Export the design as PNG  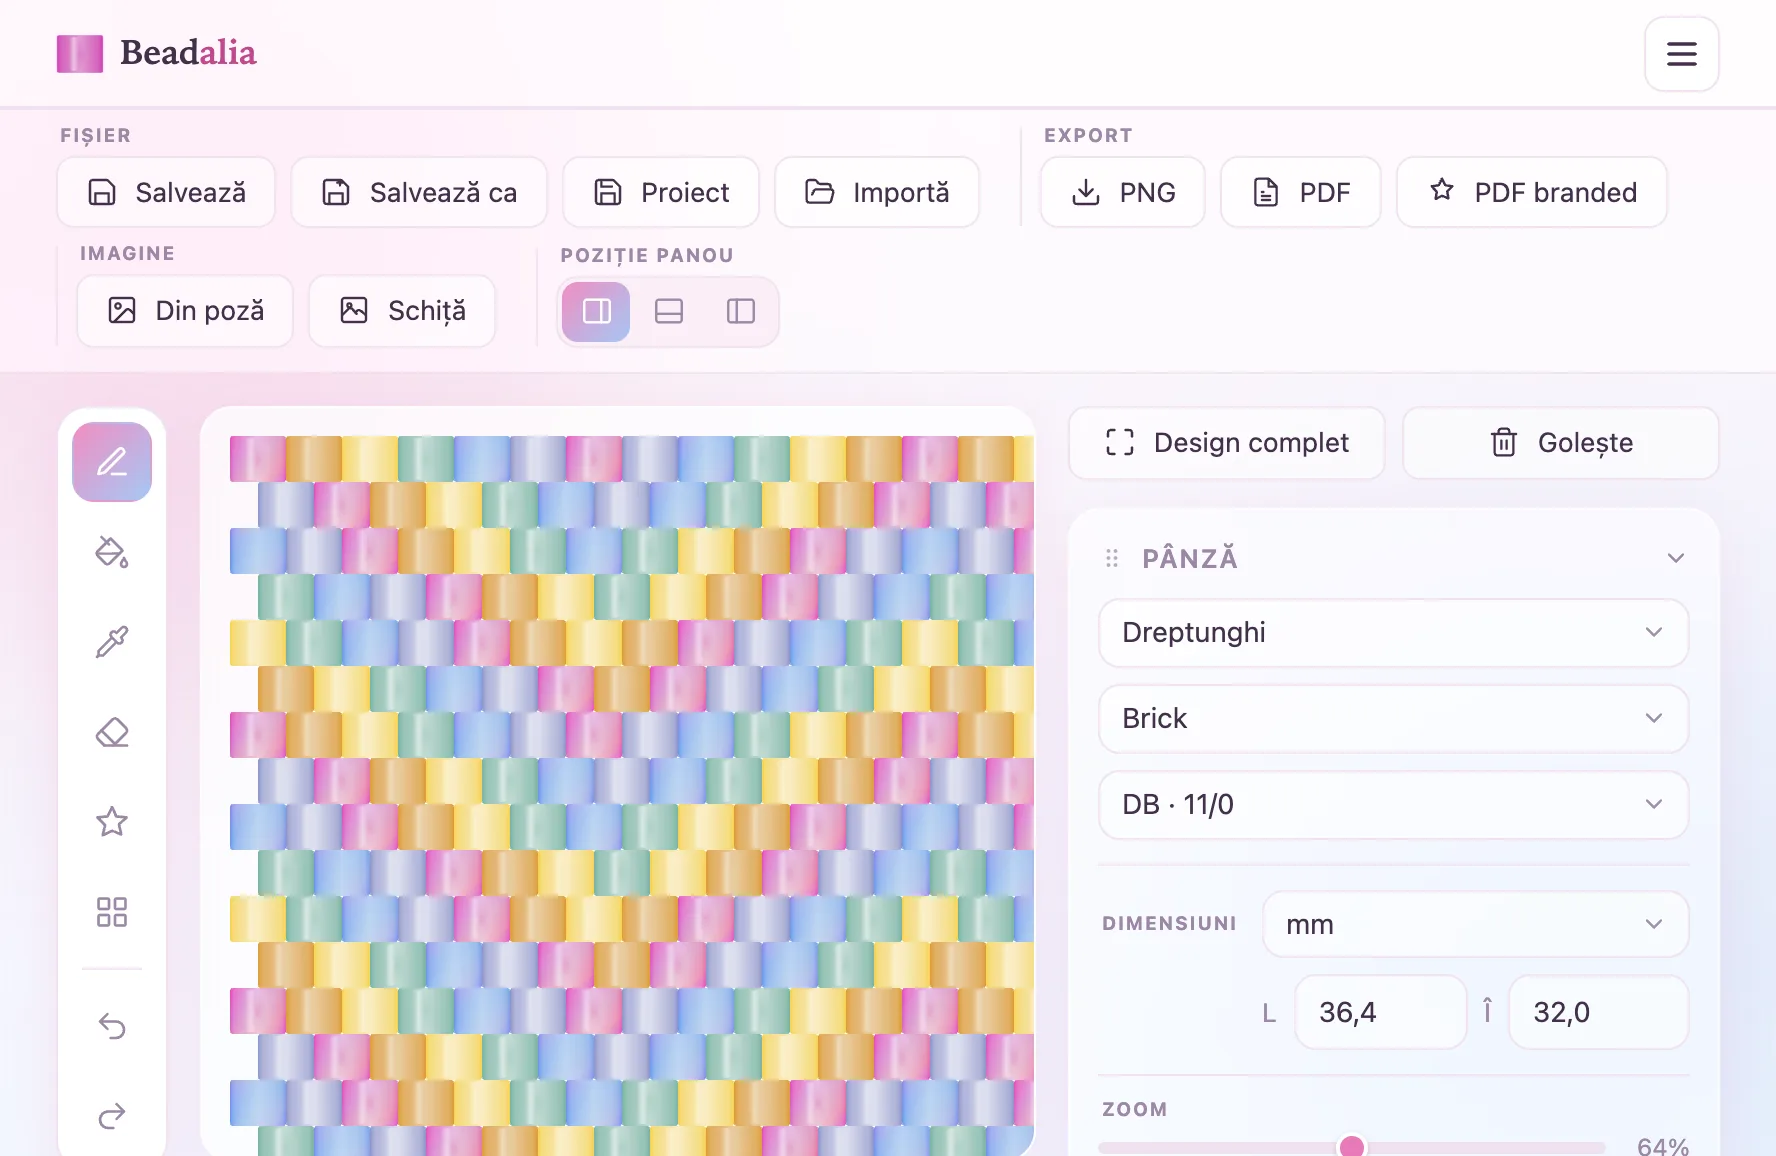[1123, 192]
